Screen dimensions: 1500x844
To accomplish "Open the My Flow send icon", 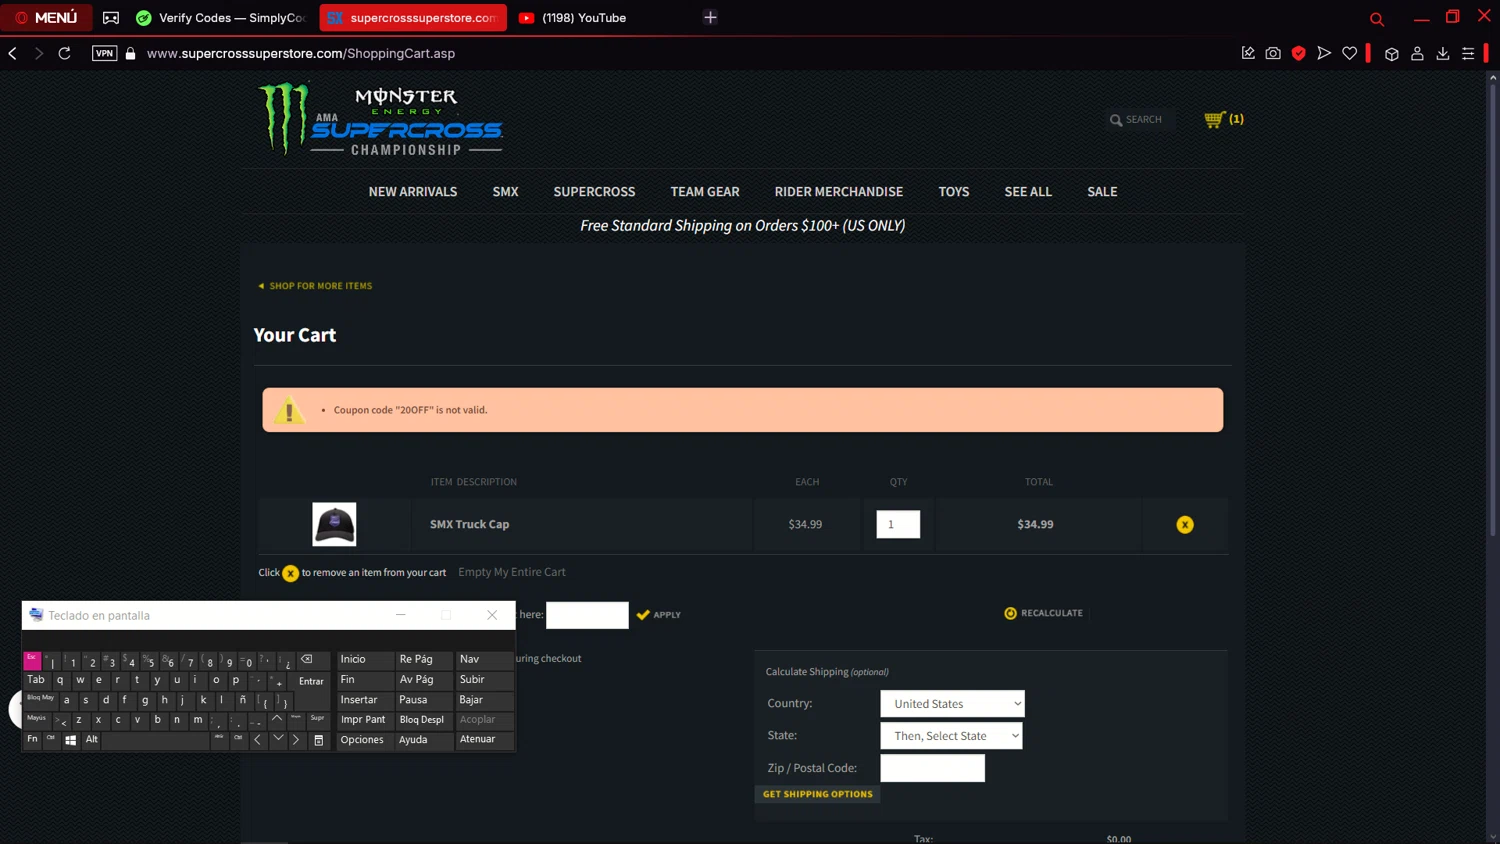I will click(1324, 53).
